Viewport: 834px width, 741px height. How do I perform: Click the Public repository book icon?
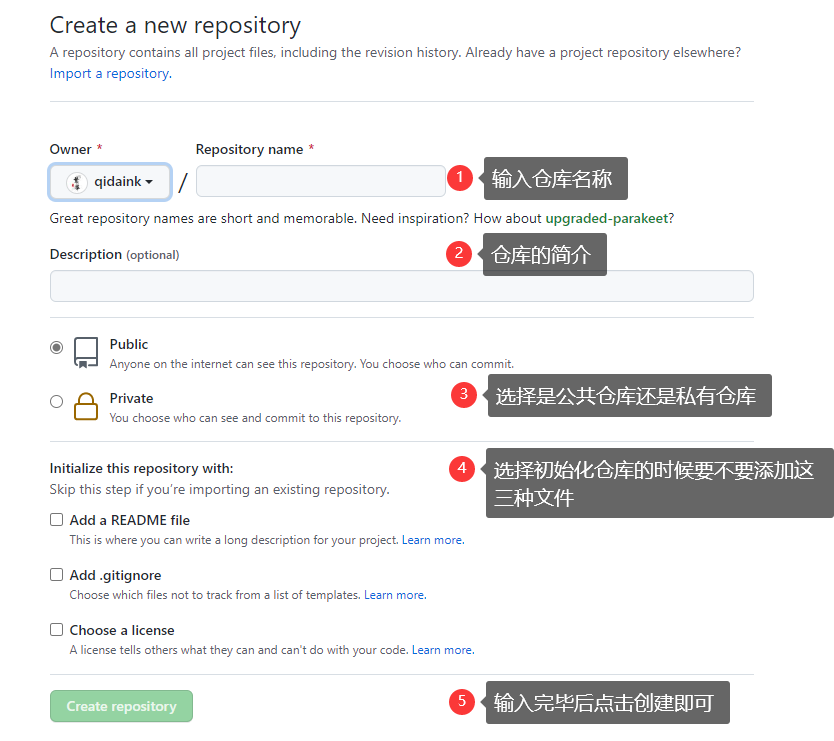(86, 352)
